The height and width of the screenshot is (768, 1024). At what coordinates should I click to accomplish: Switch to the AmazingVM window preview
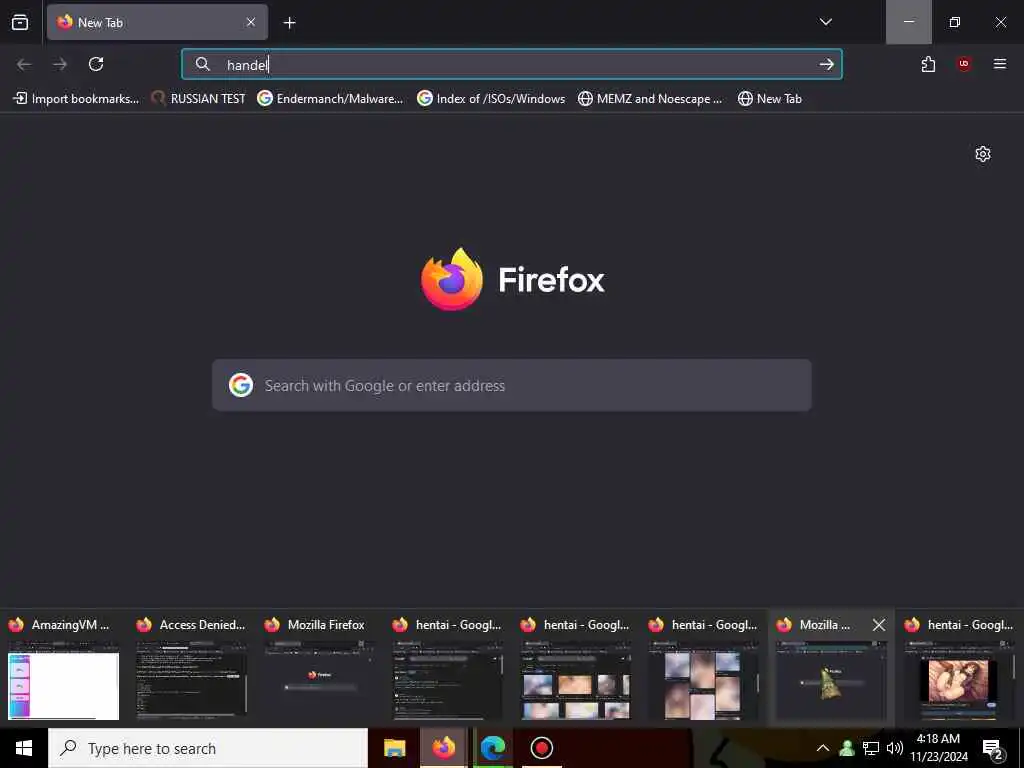tap(63, 668)
